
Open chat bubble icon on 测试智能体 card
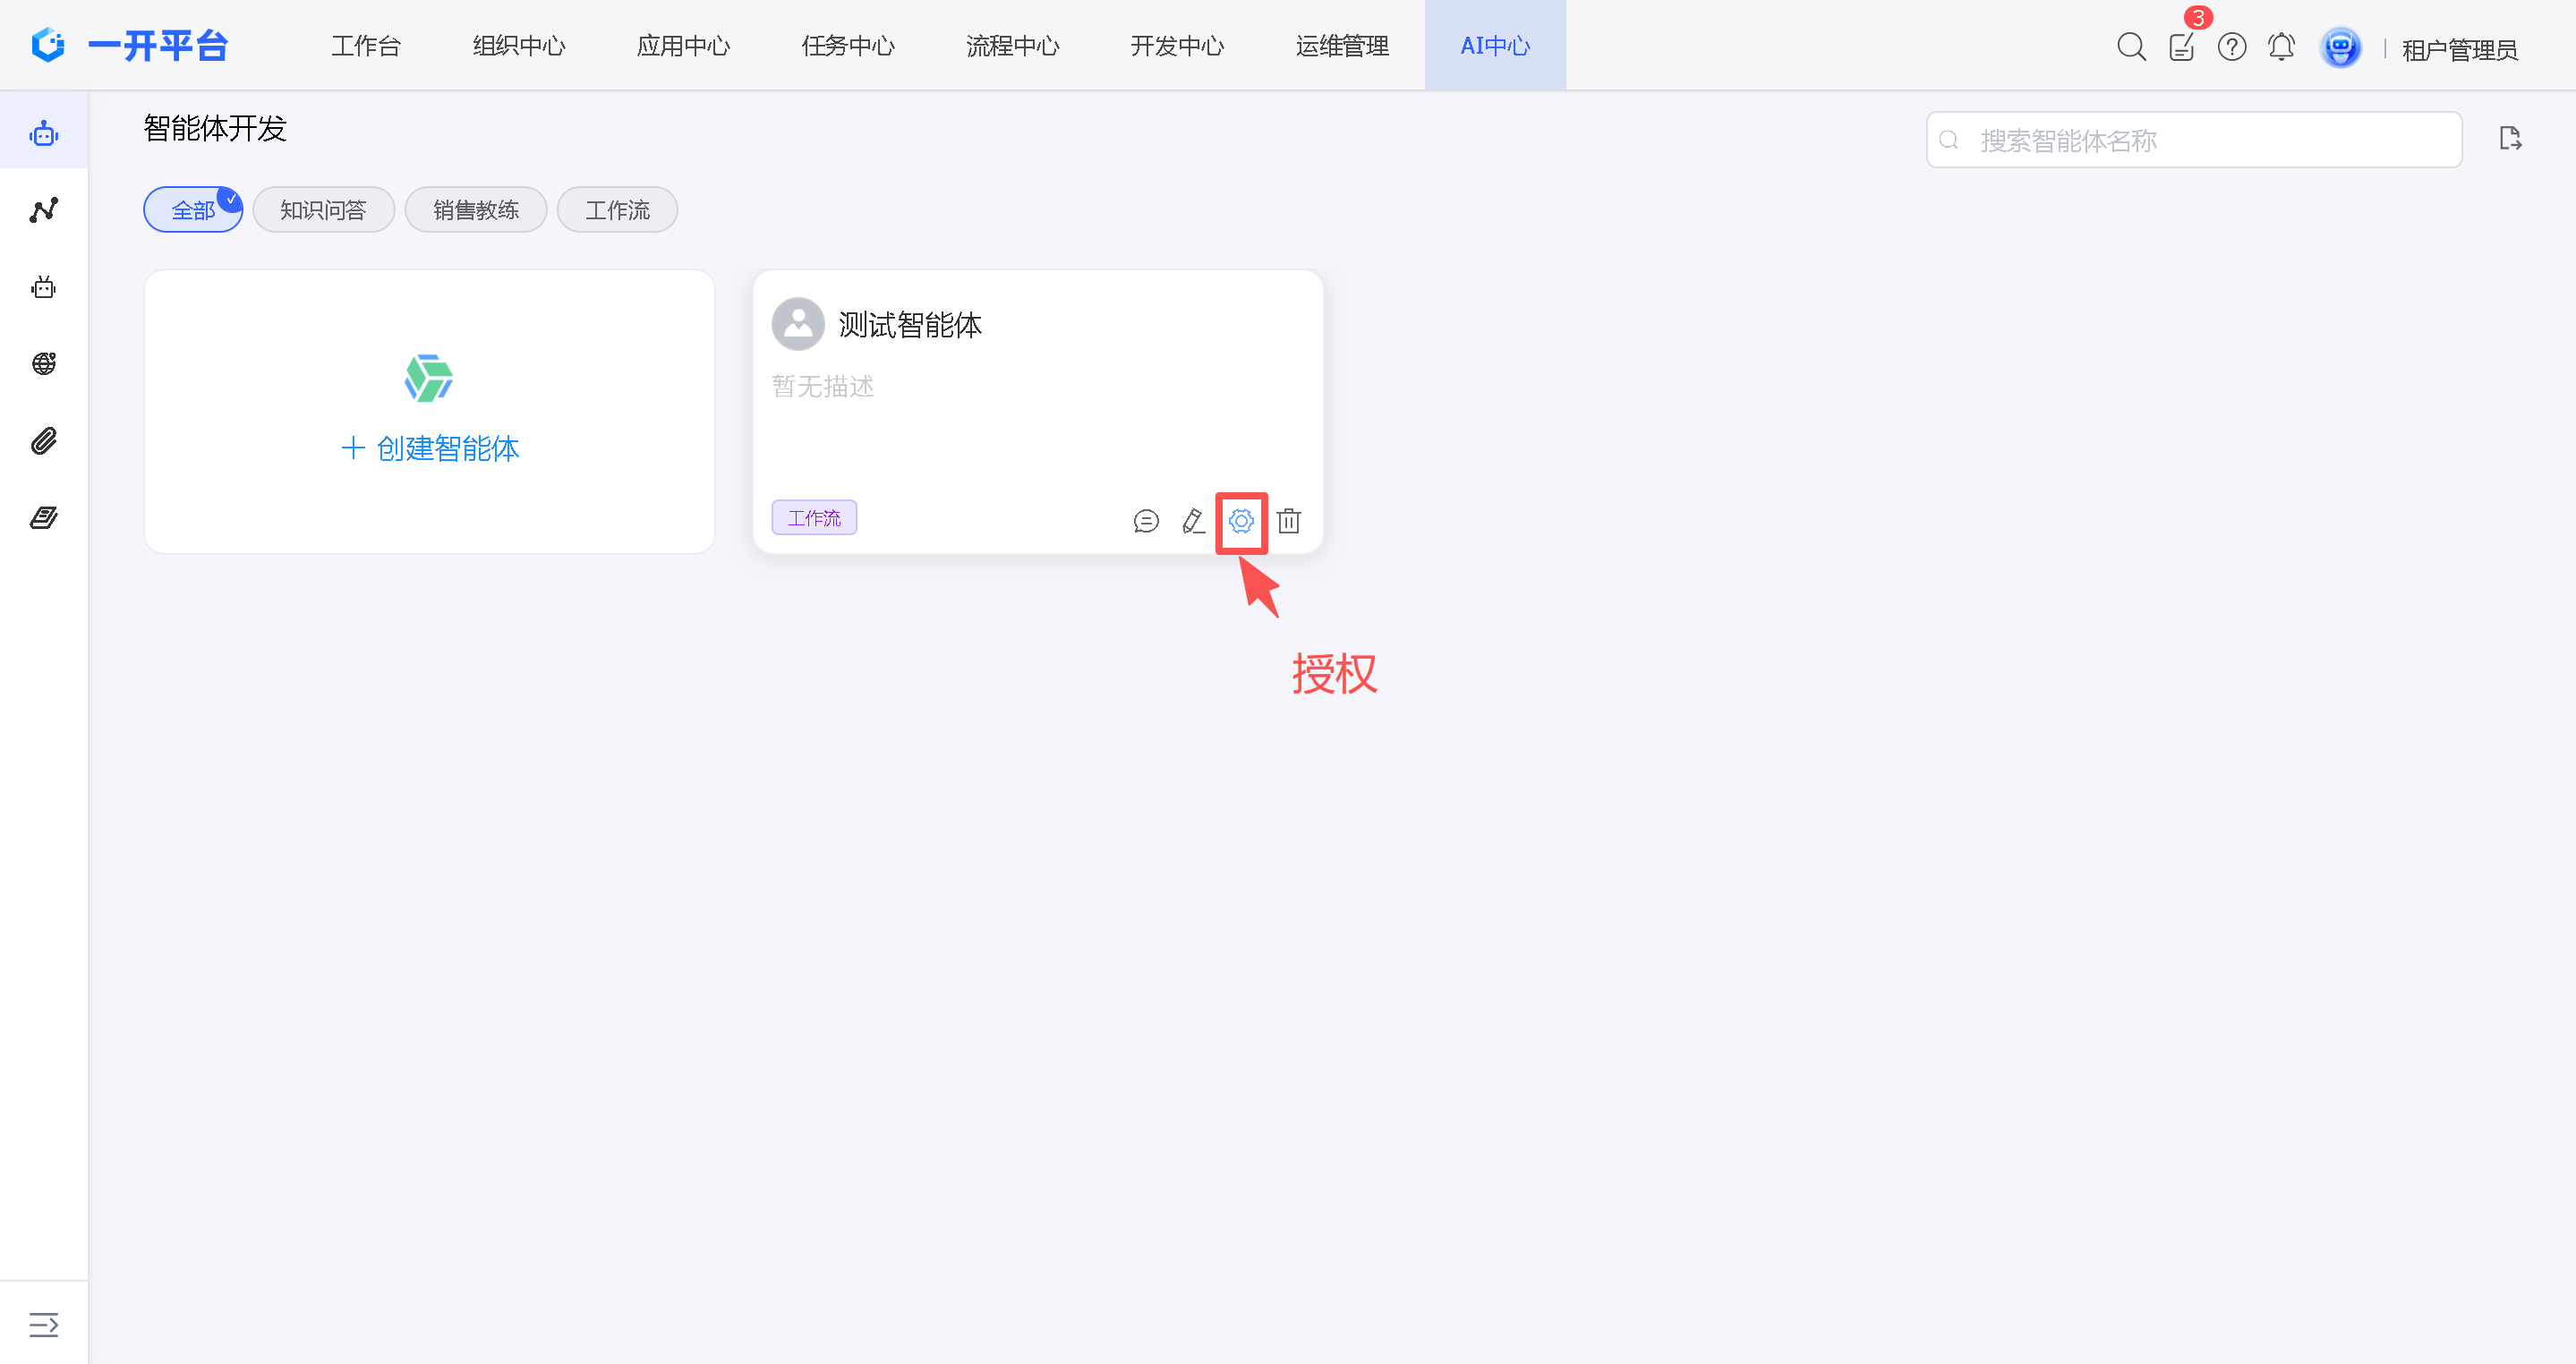[1146, 521]
